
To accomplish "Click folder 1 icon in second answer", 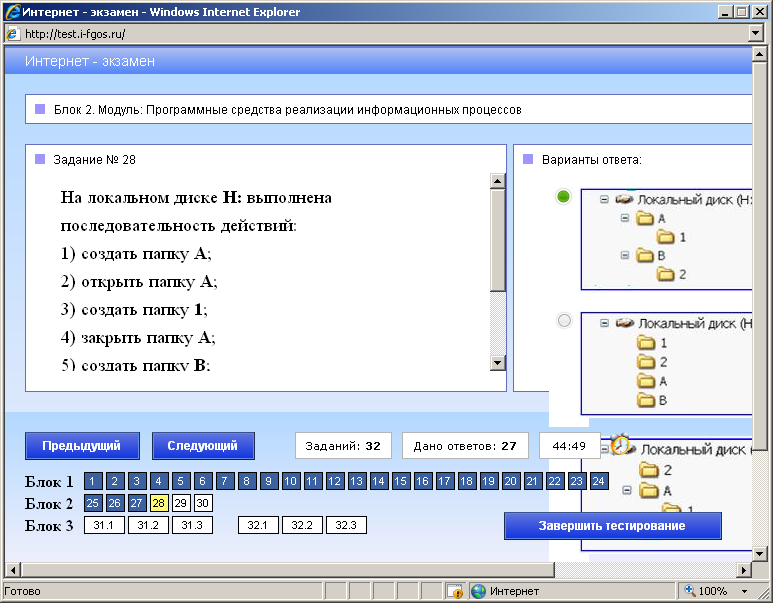I will coord(646,342).
